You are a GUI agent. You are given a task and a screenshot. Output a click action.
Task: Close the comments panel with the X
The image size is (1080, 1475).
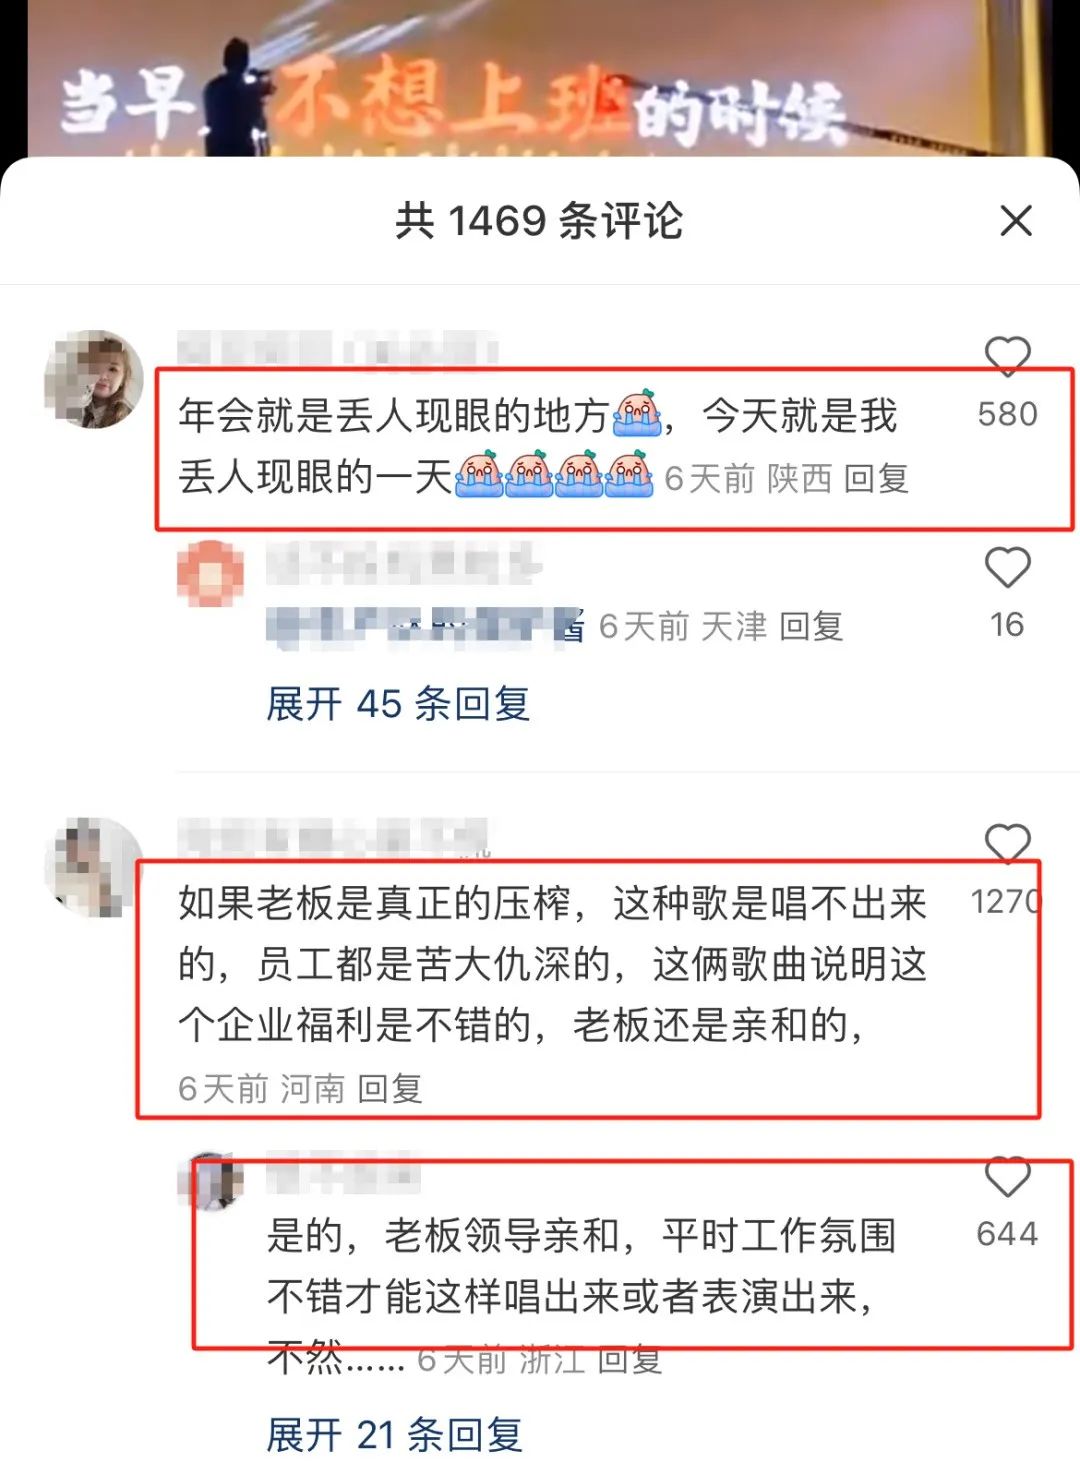pos(1015,221)
